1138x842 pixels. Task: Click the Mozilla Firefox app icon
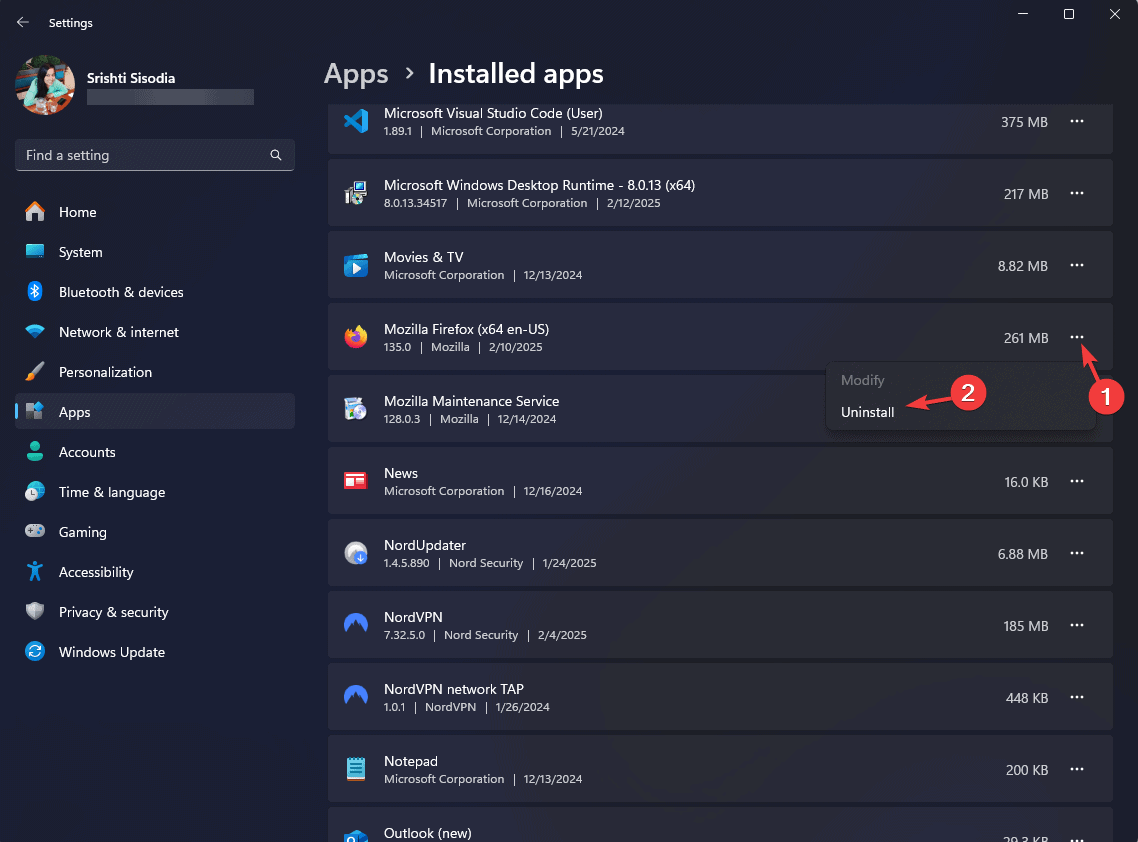pos(356,338)
